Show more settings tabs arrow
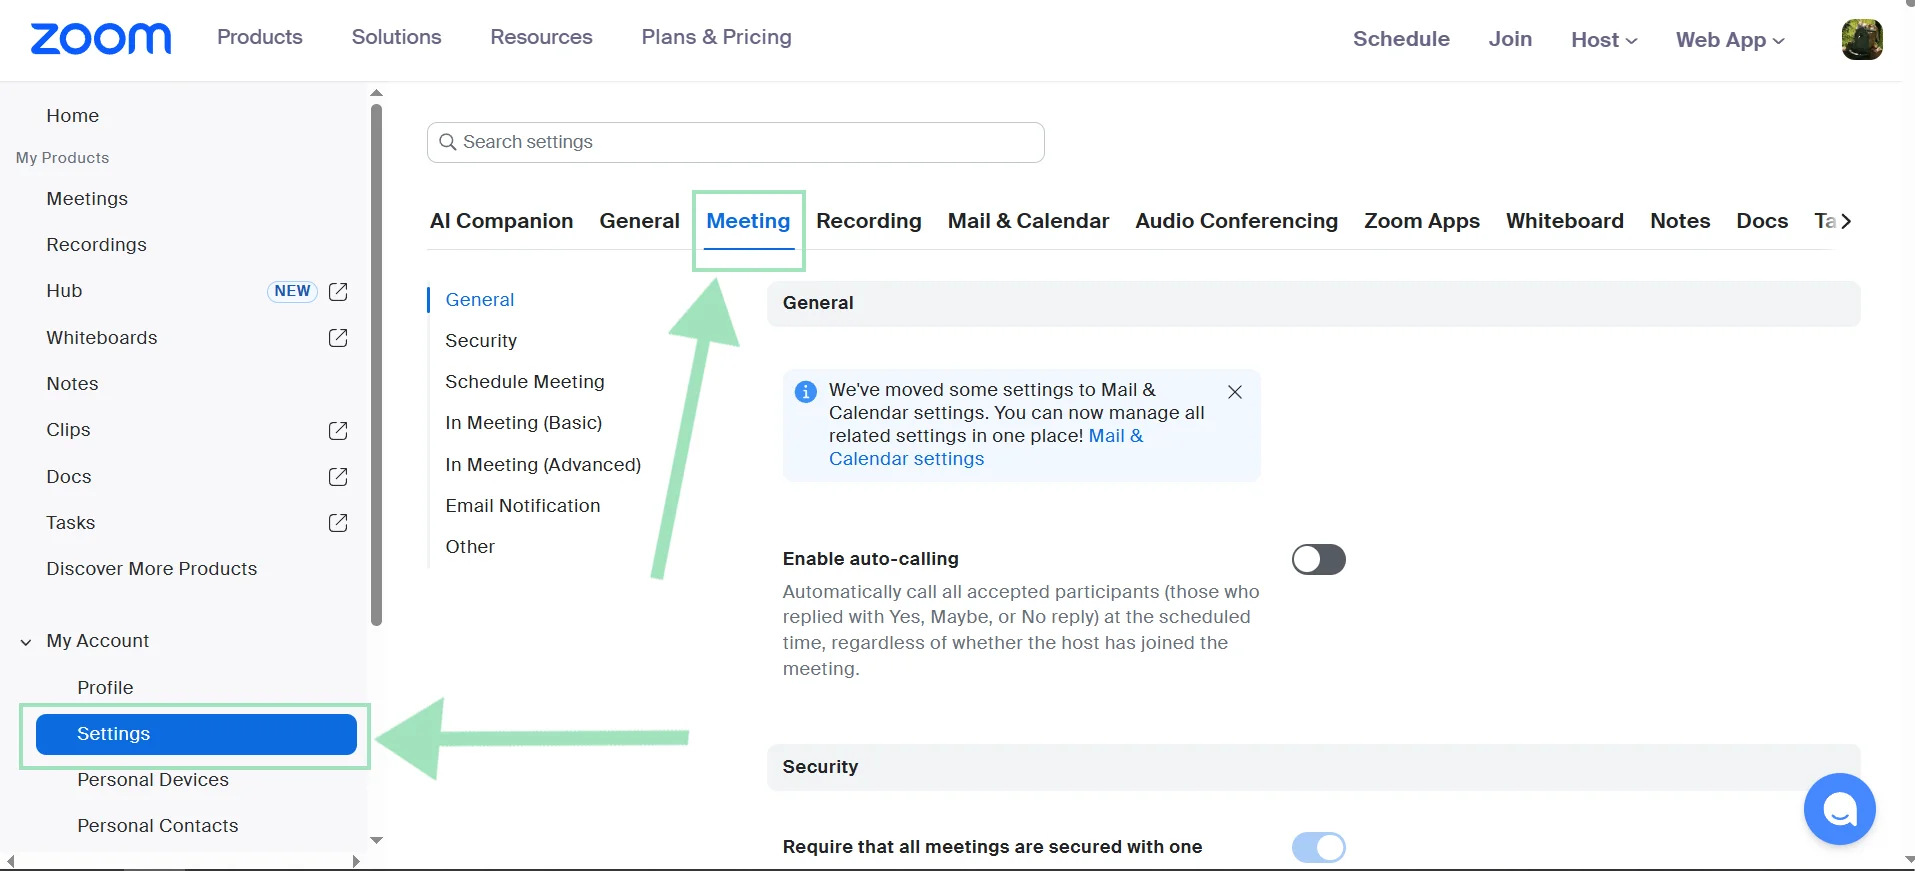 [x=1846, y=221]
